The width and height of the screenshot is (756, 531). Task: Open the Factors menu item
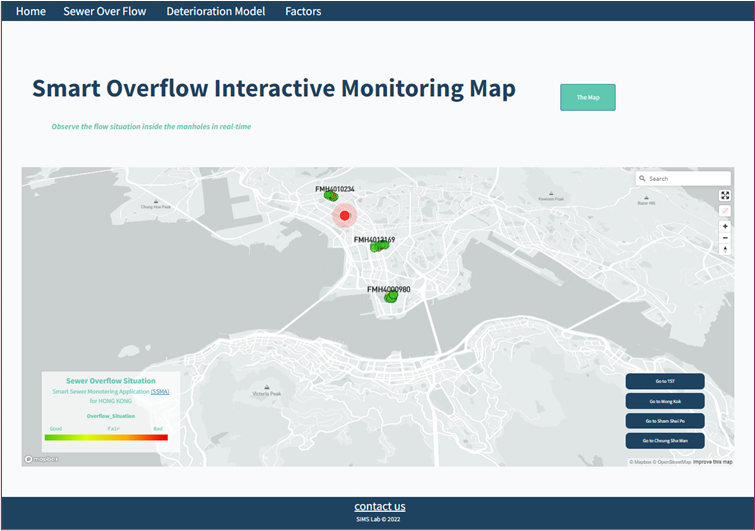303,12
